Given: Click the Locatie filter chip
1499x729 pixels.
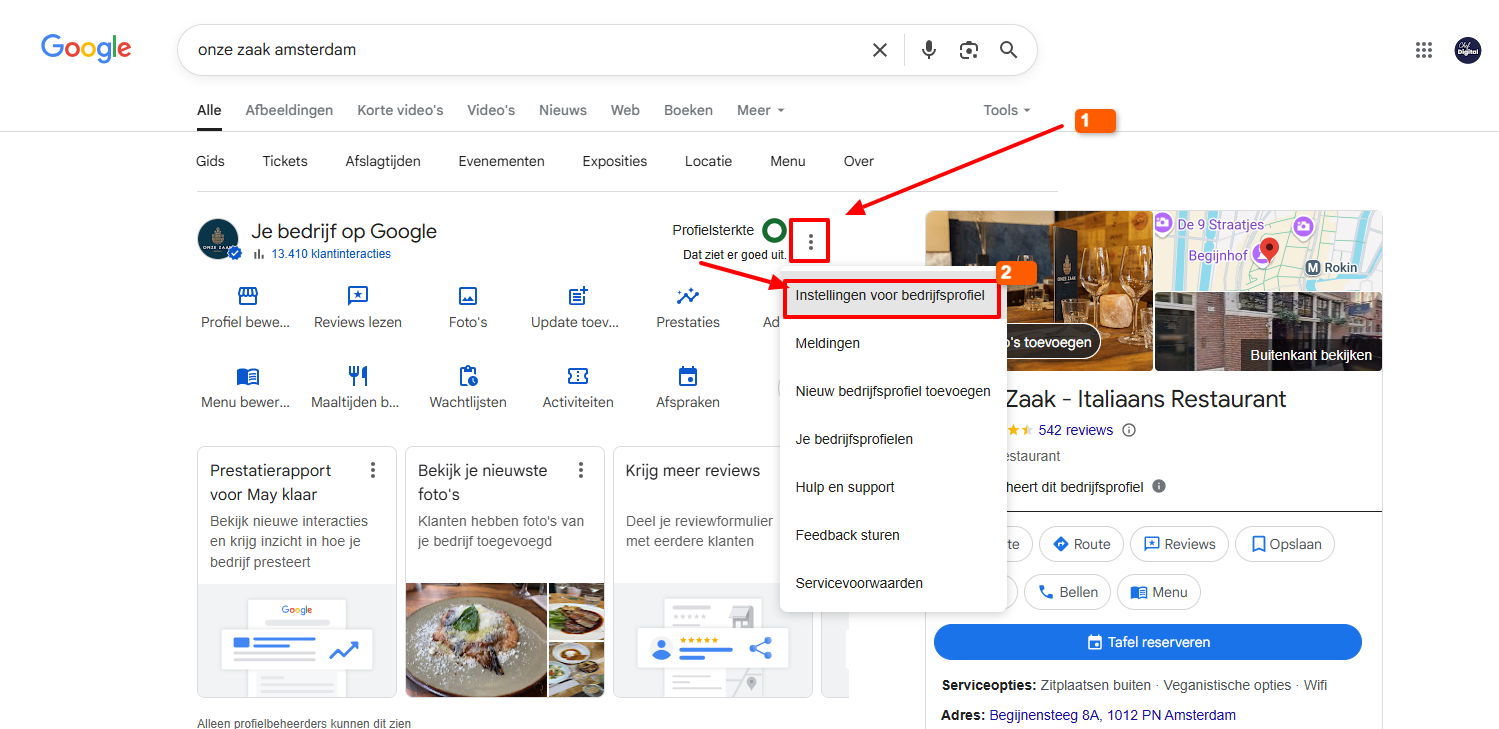Looking at the screenshot, I should tap(708, 161).
